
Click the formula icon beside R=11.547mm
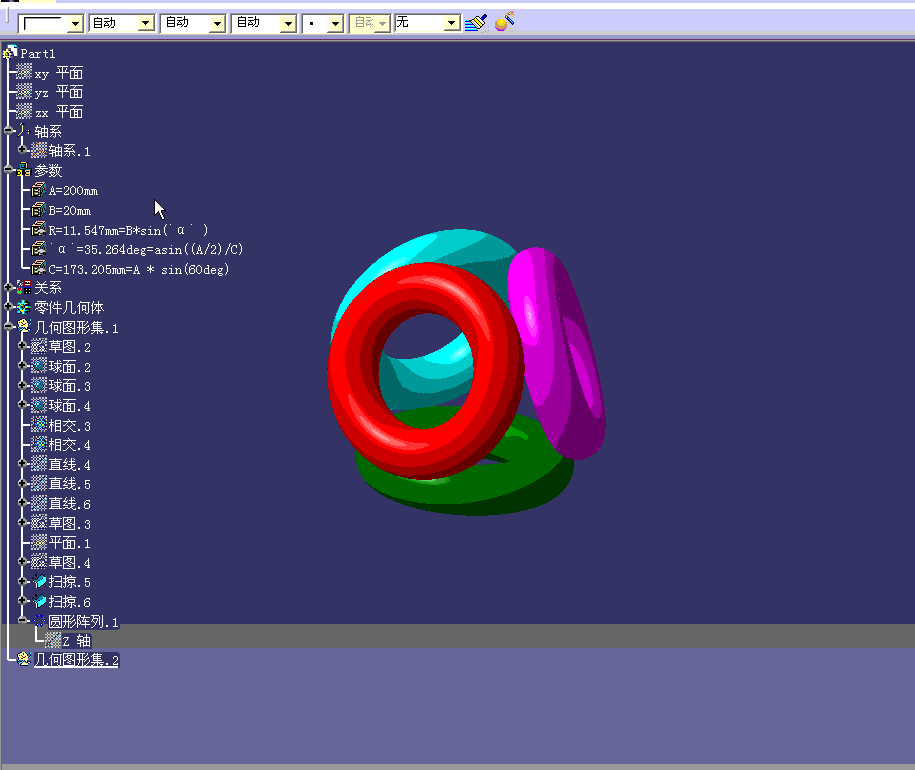(39, 229)
